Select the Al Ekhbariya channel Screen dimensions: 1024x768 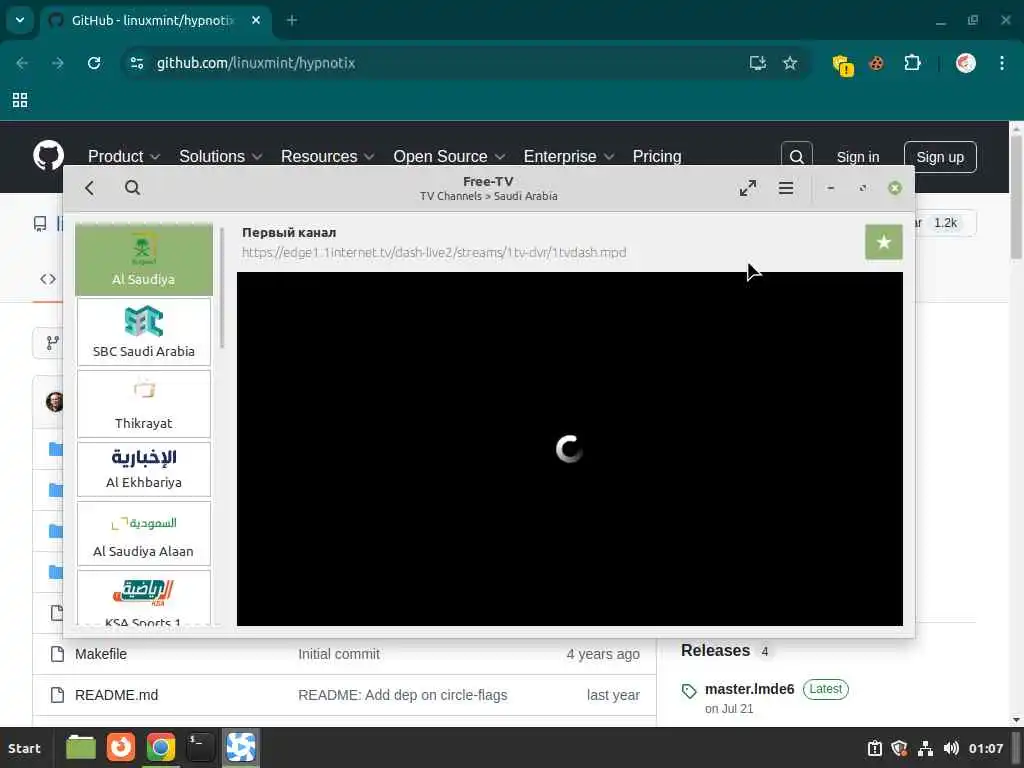point(144,469)
